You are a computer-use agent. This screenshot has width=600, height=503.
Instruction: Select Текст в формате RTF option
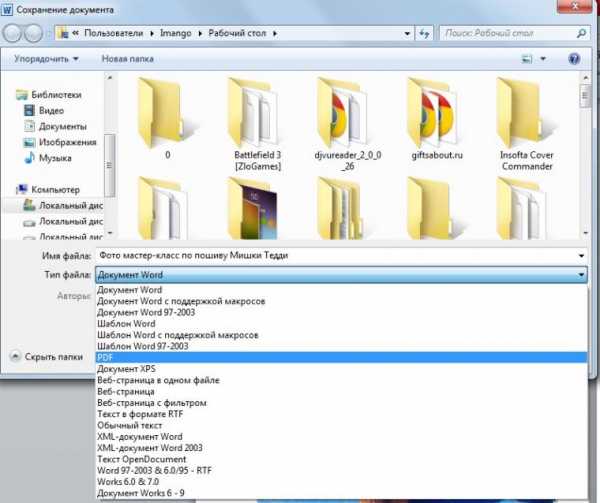click(341, 414)
